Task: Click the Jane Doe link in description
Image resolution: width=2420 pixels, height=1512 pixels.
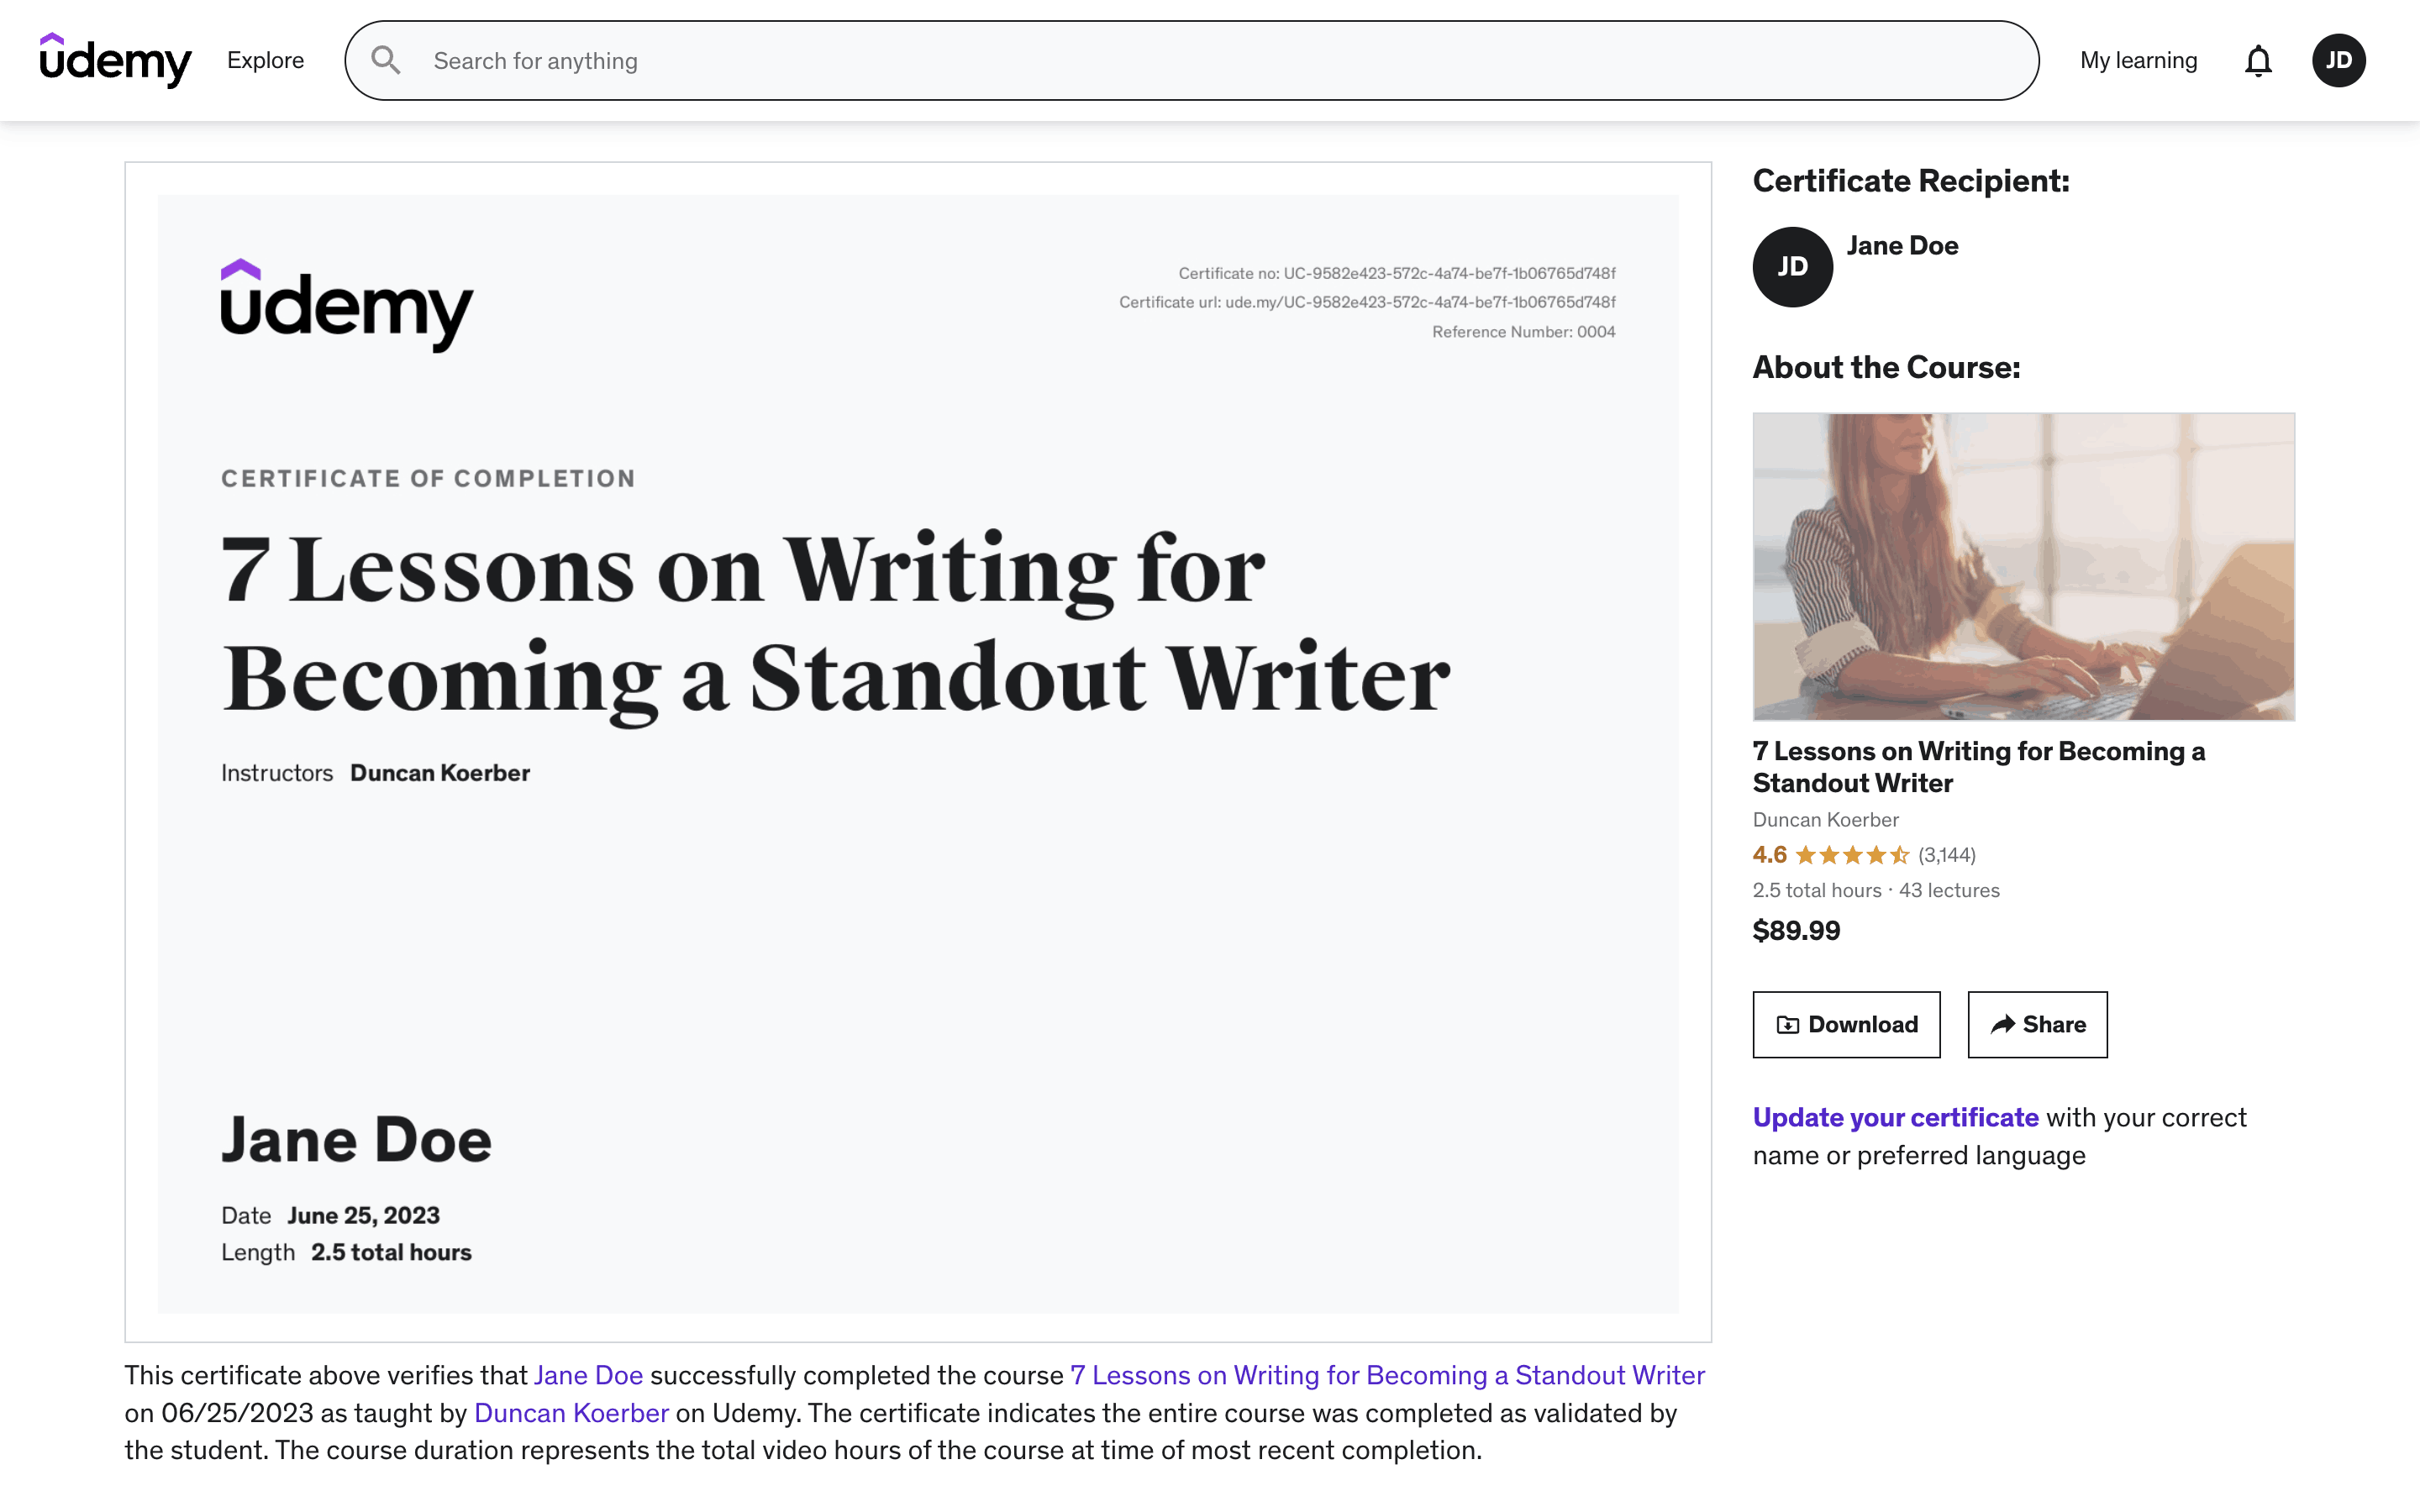Action: click(x=588, y=1375)
